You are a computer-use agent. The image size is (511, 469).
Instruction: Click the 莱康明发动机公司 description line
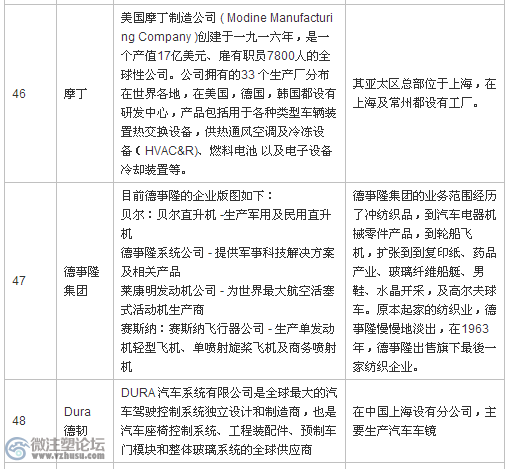(x=227, y=300)
